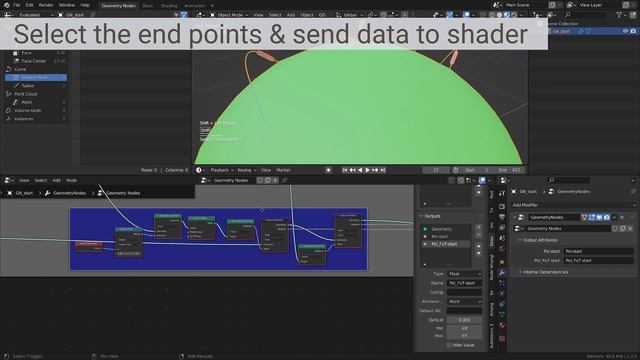
Task: Toggle GN_start visibility eye in outliner
Action: pyautogui.click(x=625, y=31)
